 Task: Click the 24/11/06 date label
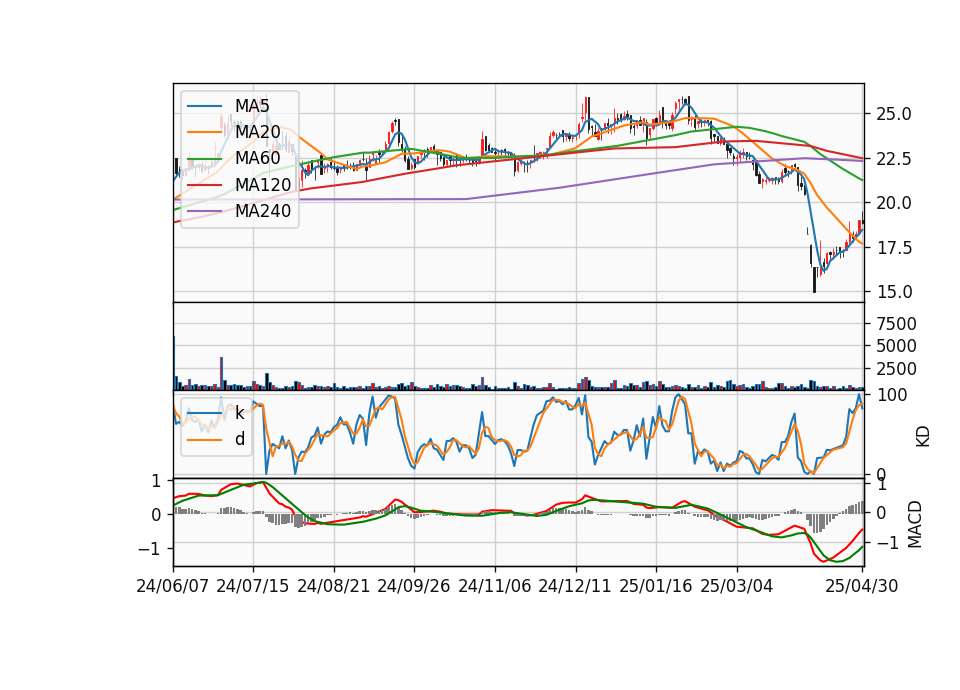495,587
